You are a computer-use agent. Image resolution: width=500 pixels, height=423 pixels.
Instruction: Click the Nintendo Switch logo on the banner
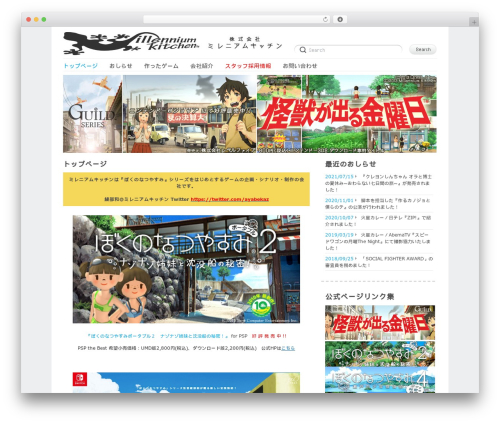pyautogui.click(x=80, y=379)
